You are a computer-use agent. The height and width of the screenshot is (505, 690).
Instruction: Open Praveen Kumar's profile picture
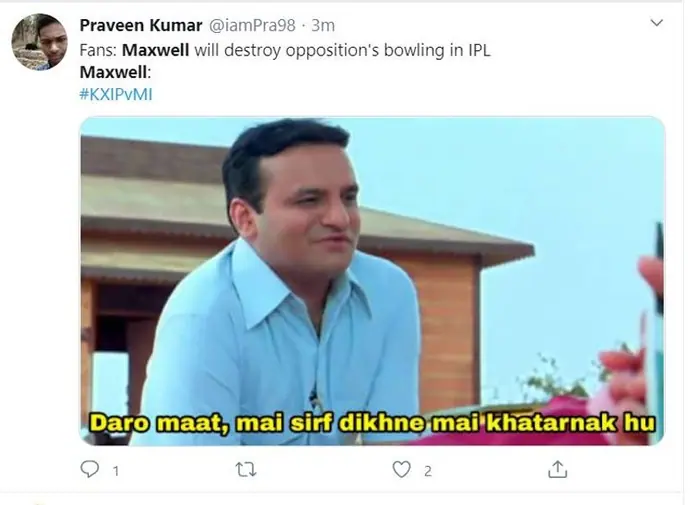[39, 42]
